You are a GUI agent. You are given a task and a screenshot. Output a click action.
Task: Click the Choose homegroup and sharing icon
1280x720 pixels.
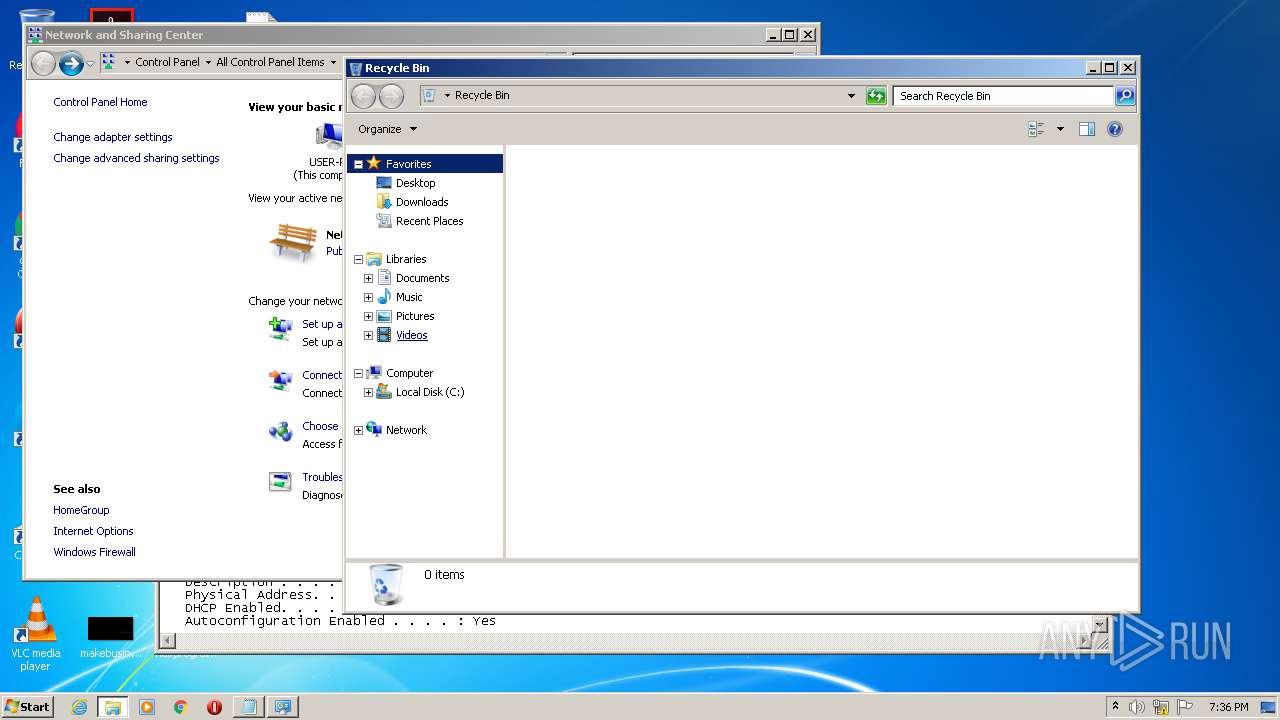click(280, 431)
